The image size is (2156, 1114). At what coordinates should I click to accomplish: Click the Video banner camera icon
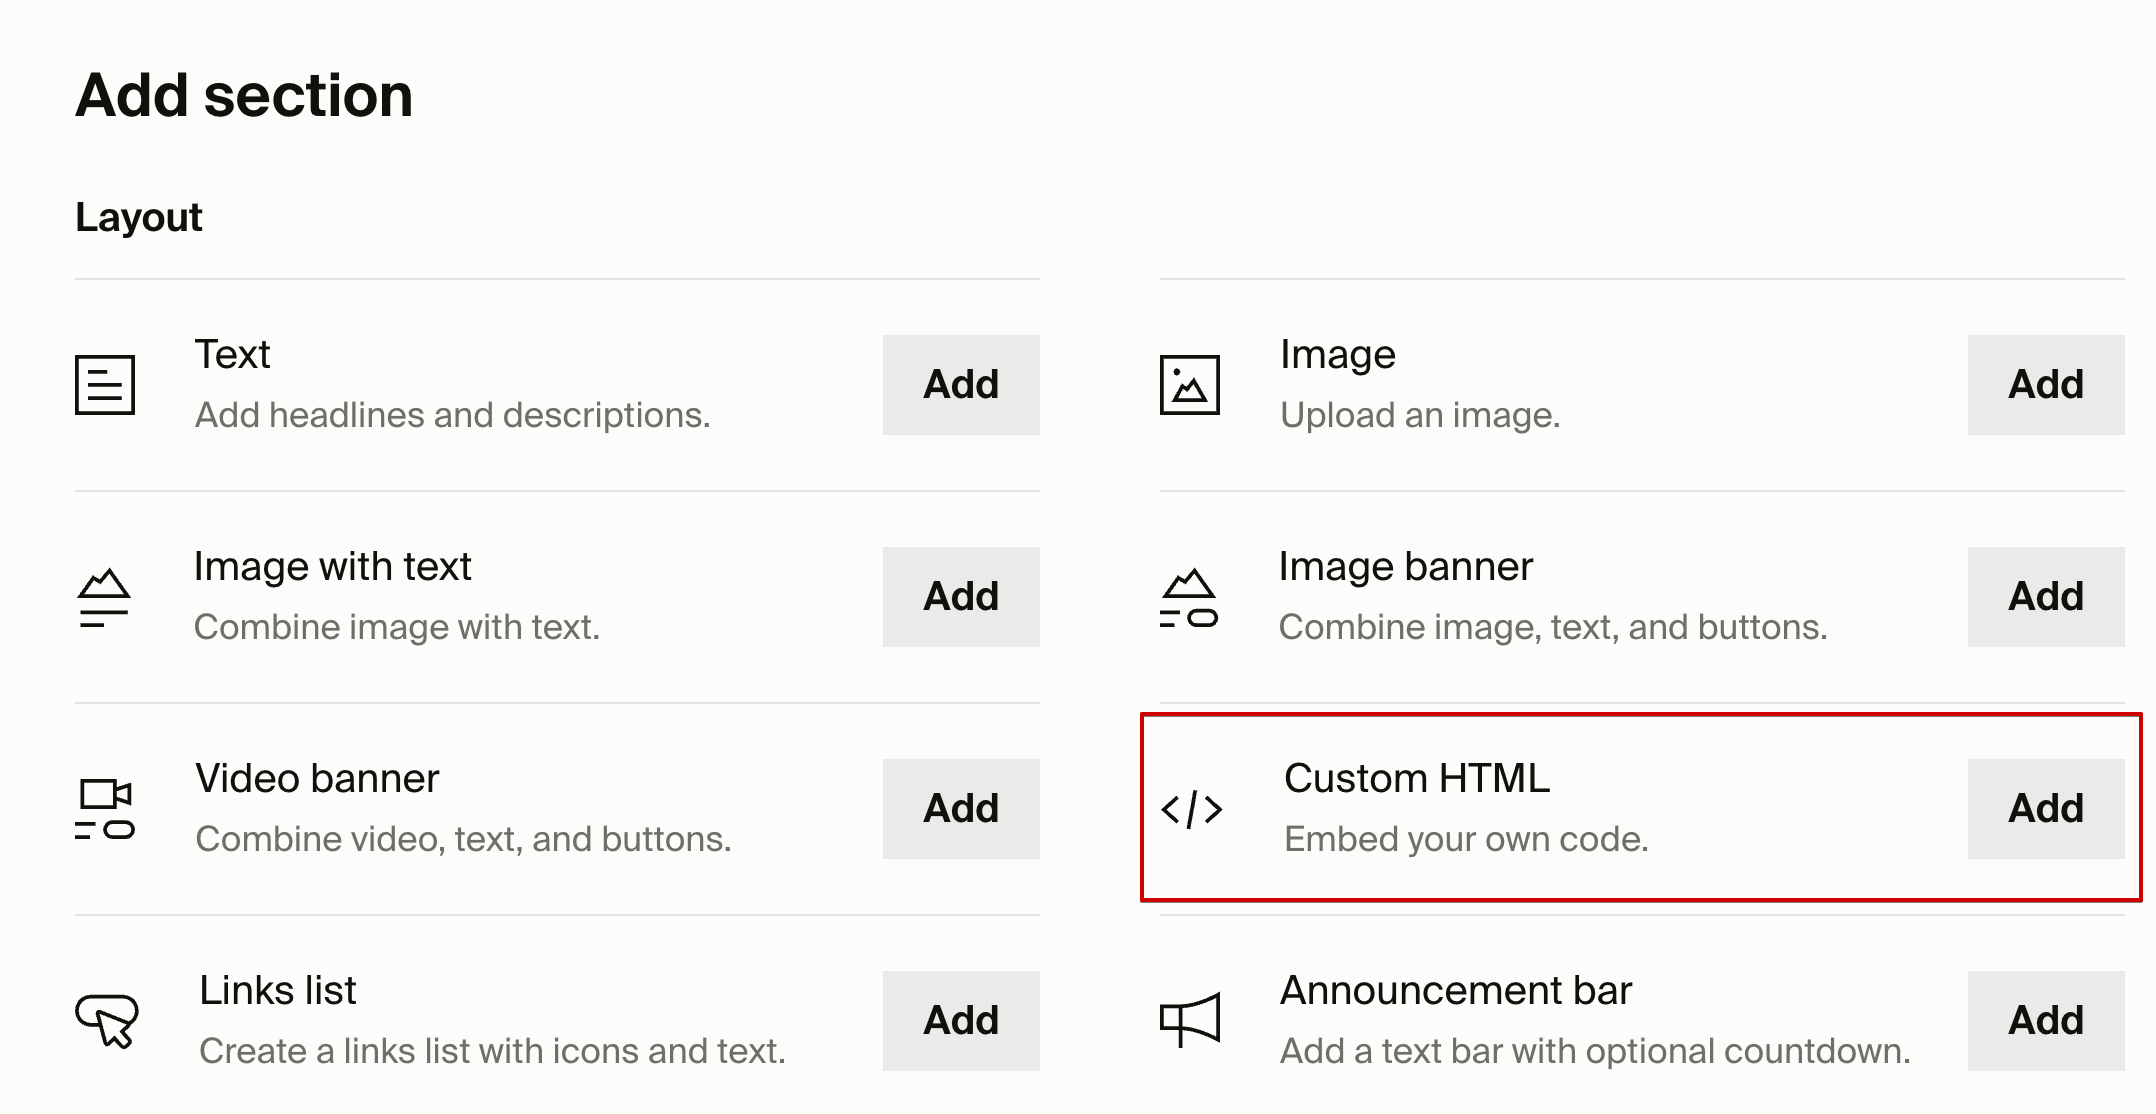tap(105, 808)
